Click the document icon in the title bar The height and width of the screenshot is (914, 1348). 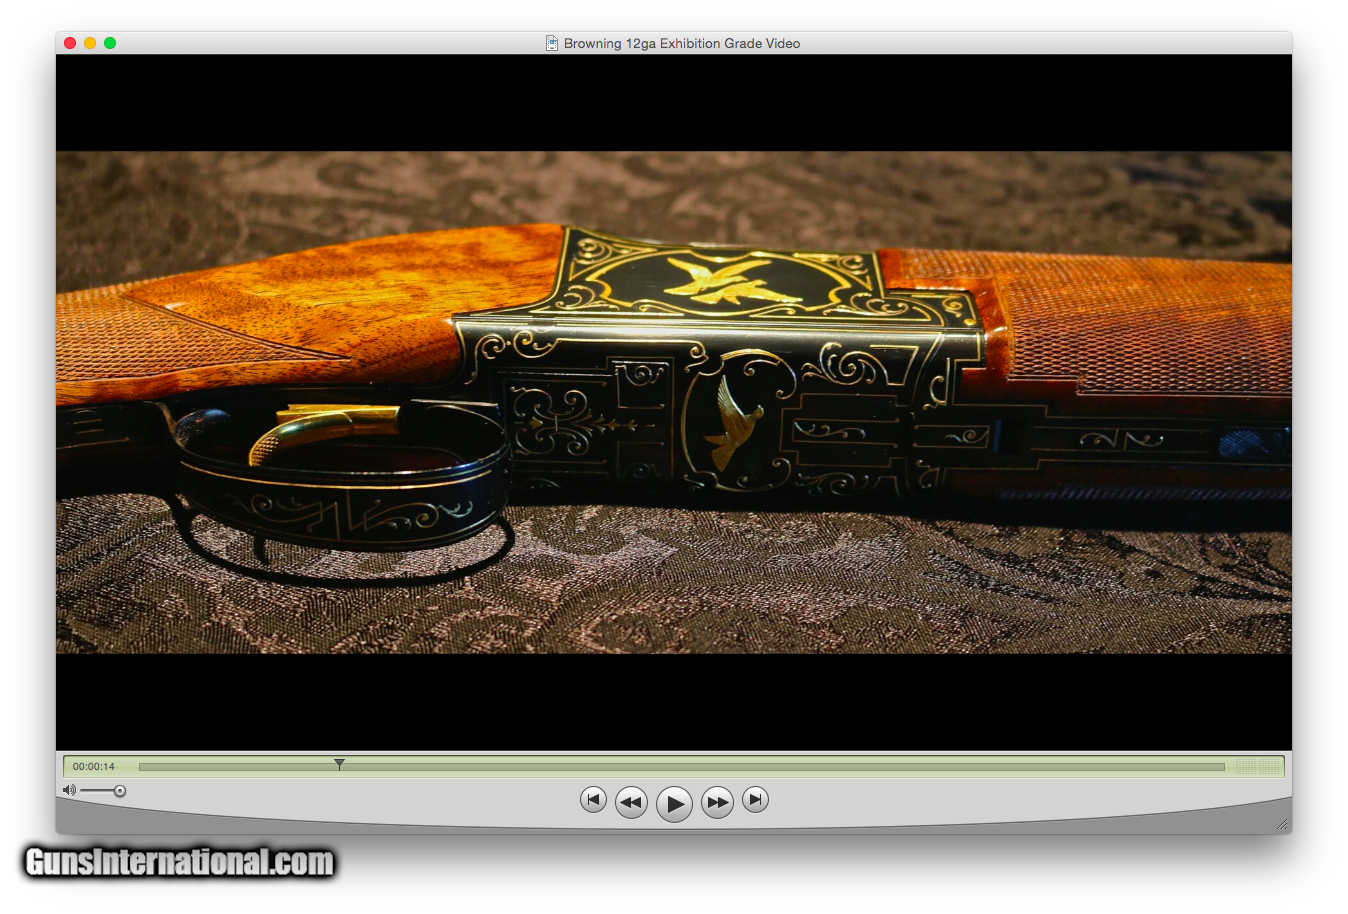551,43
